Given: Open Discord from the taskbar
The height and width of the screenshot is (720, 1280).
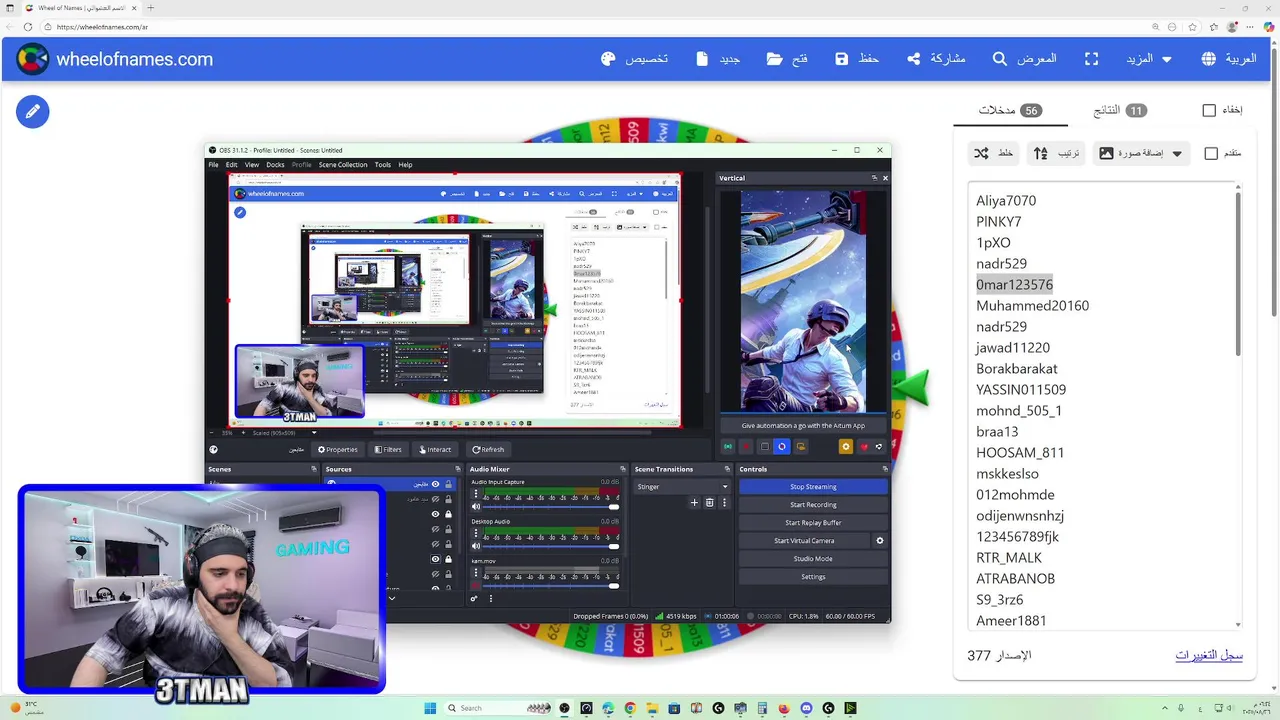Looking at the screenshot, I should [806, 708].
